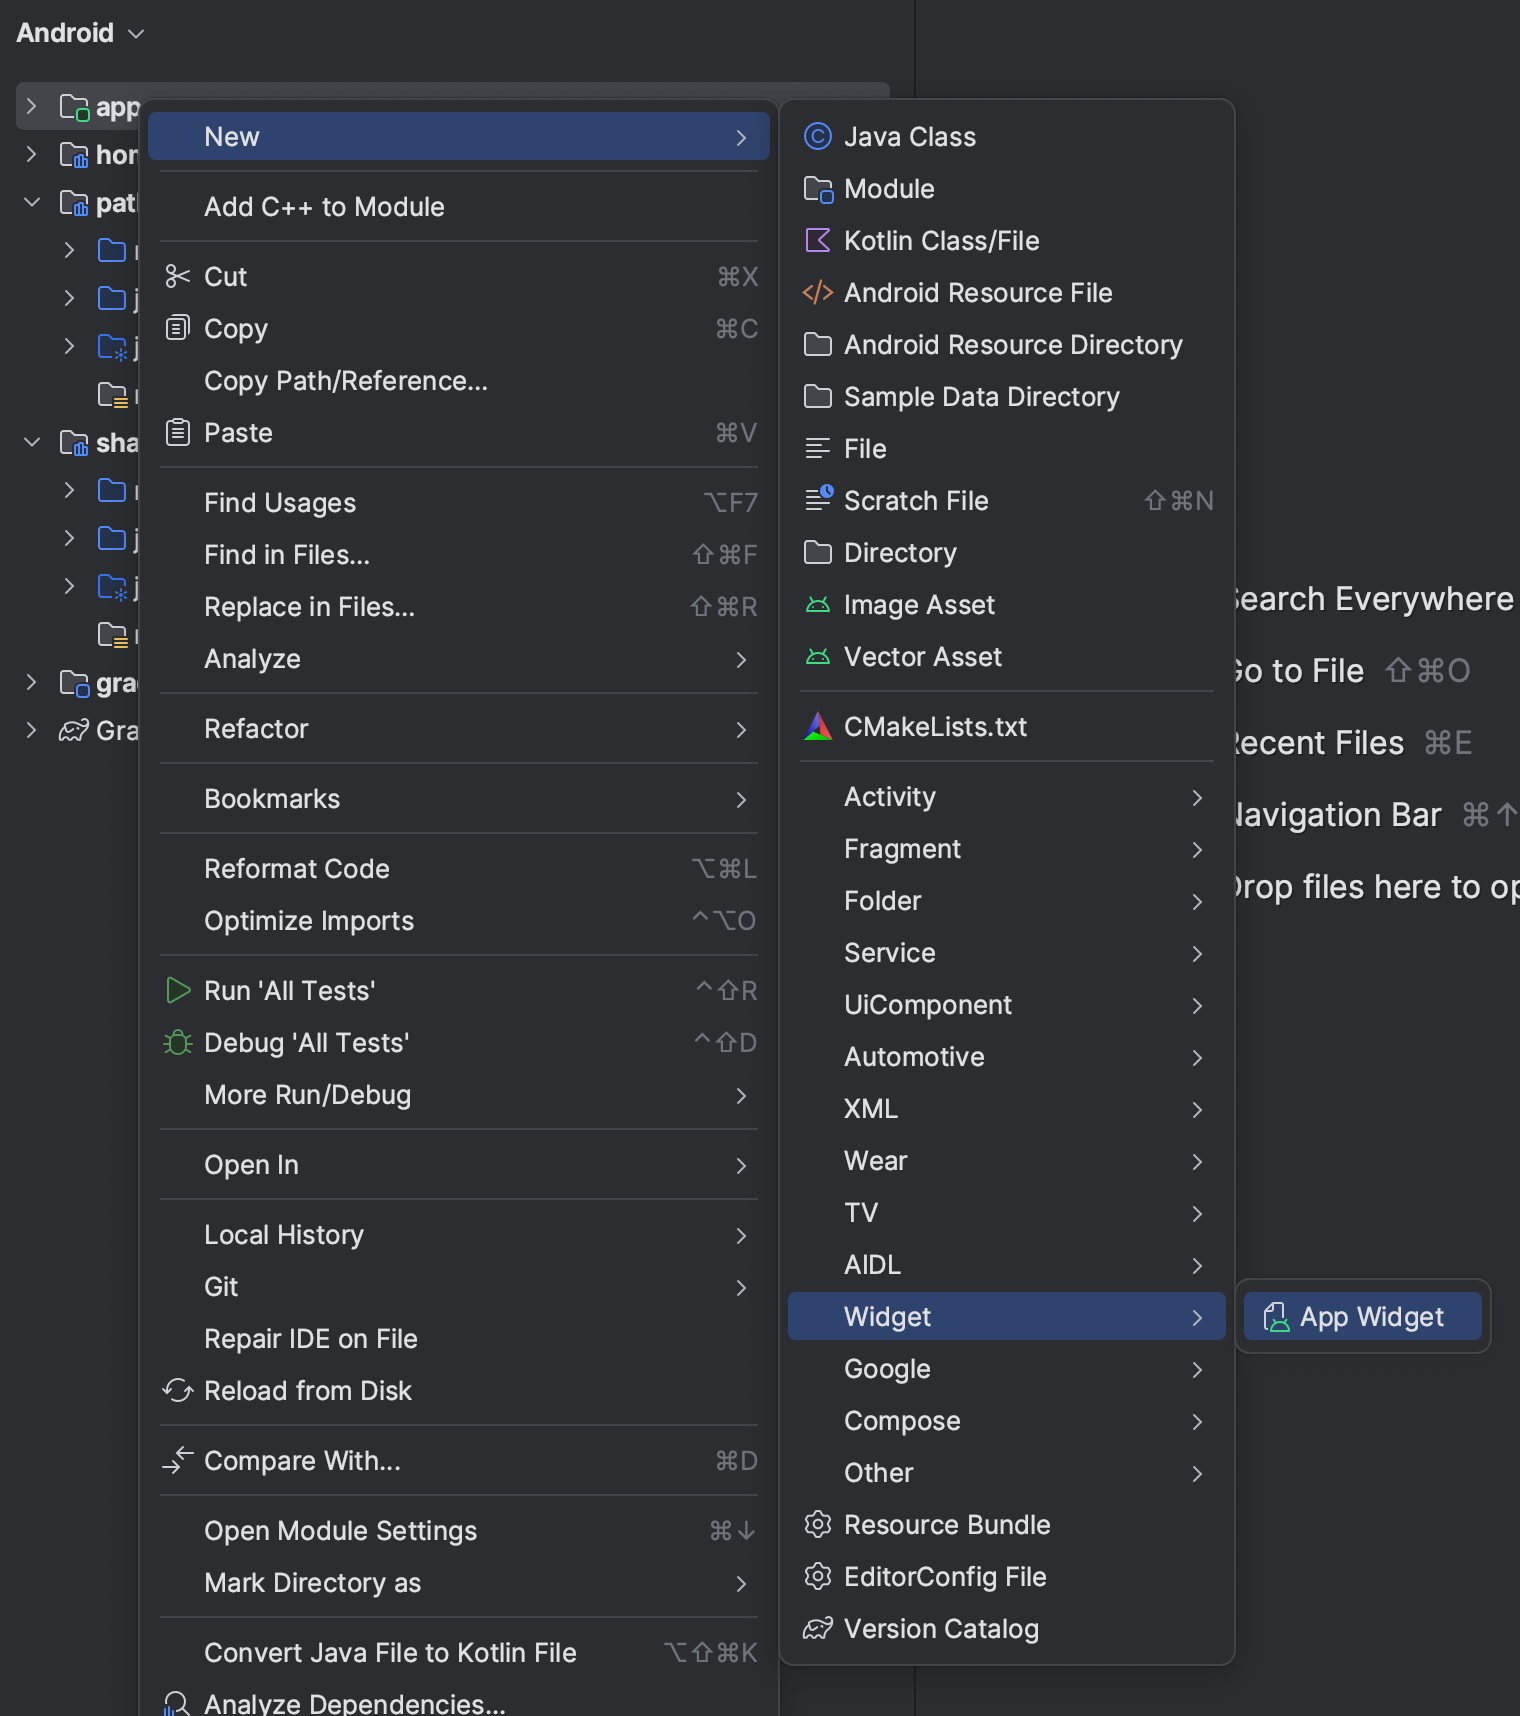Screen dimensions: 1520x1716
Task: Click the Kotlin Class/File icon
Action: 818,241
